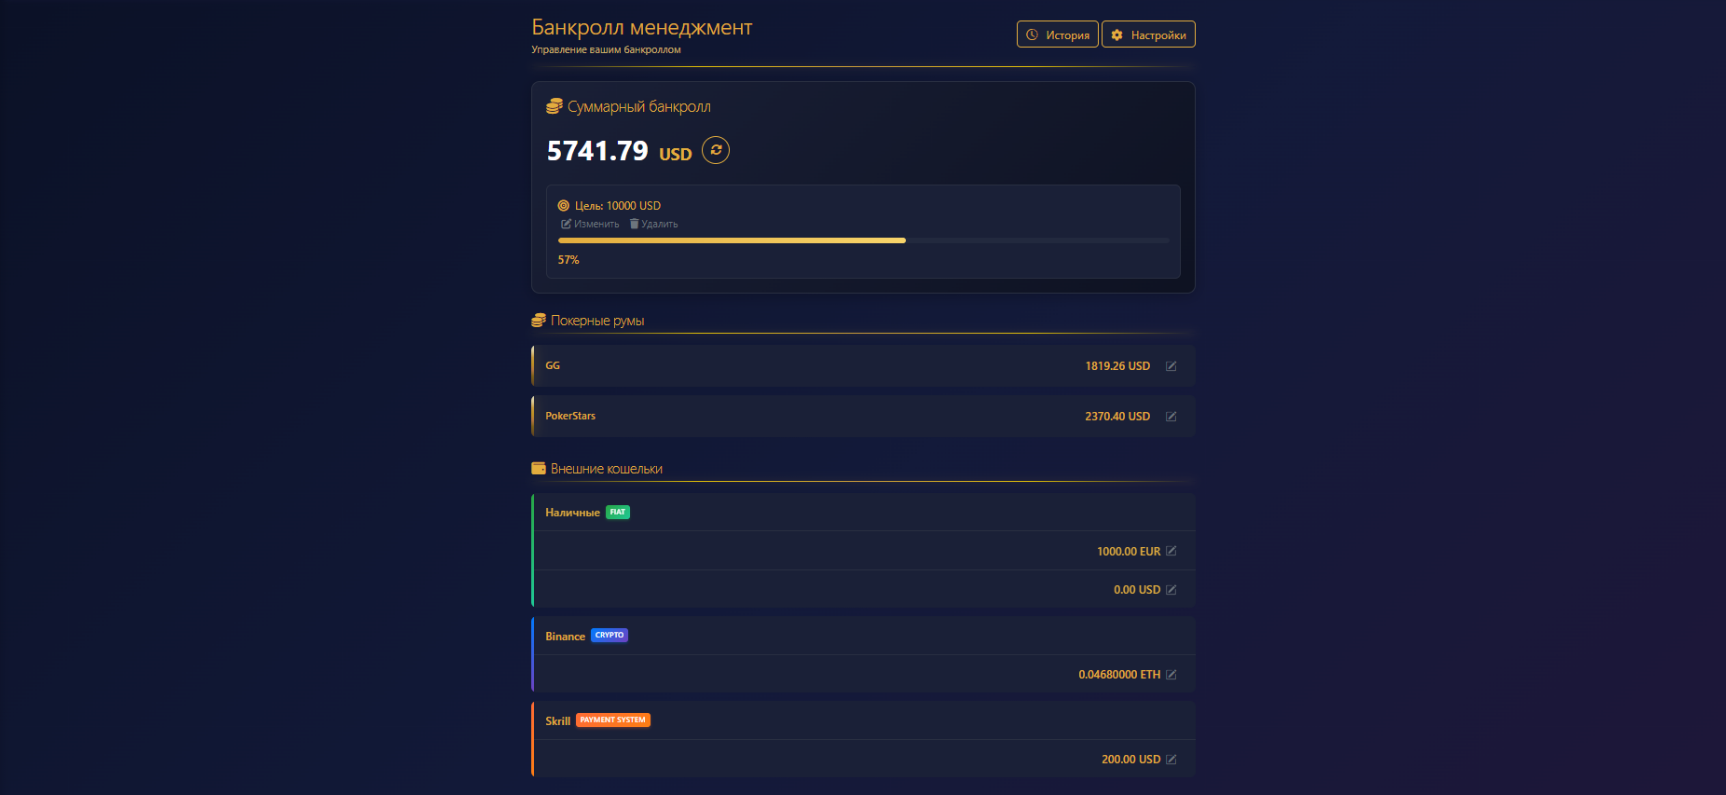Click the 5741.79 total bankroll amount

pyautogui.click(x=598, y=151)
